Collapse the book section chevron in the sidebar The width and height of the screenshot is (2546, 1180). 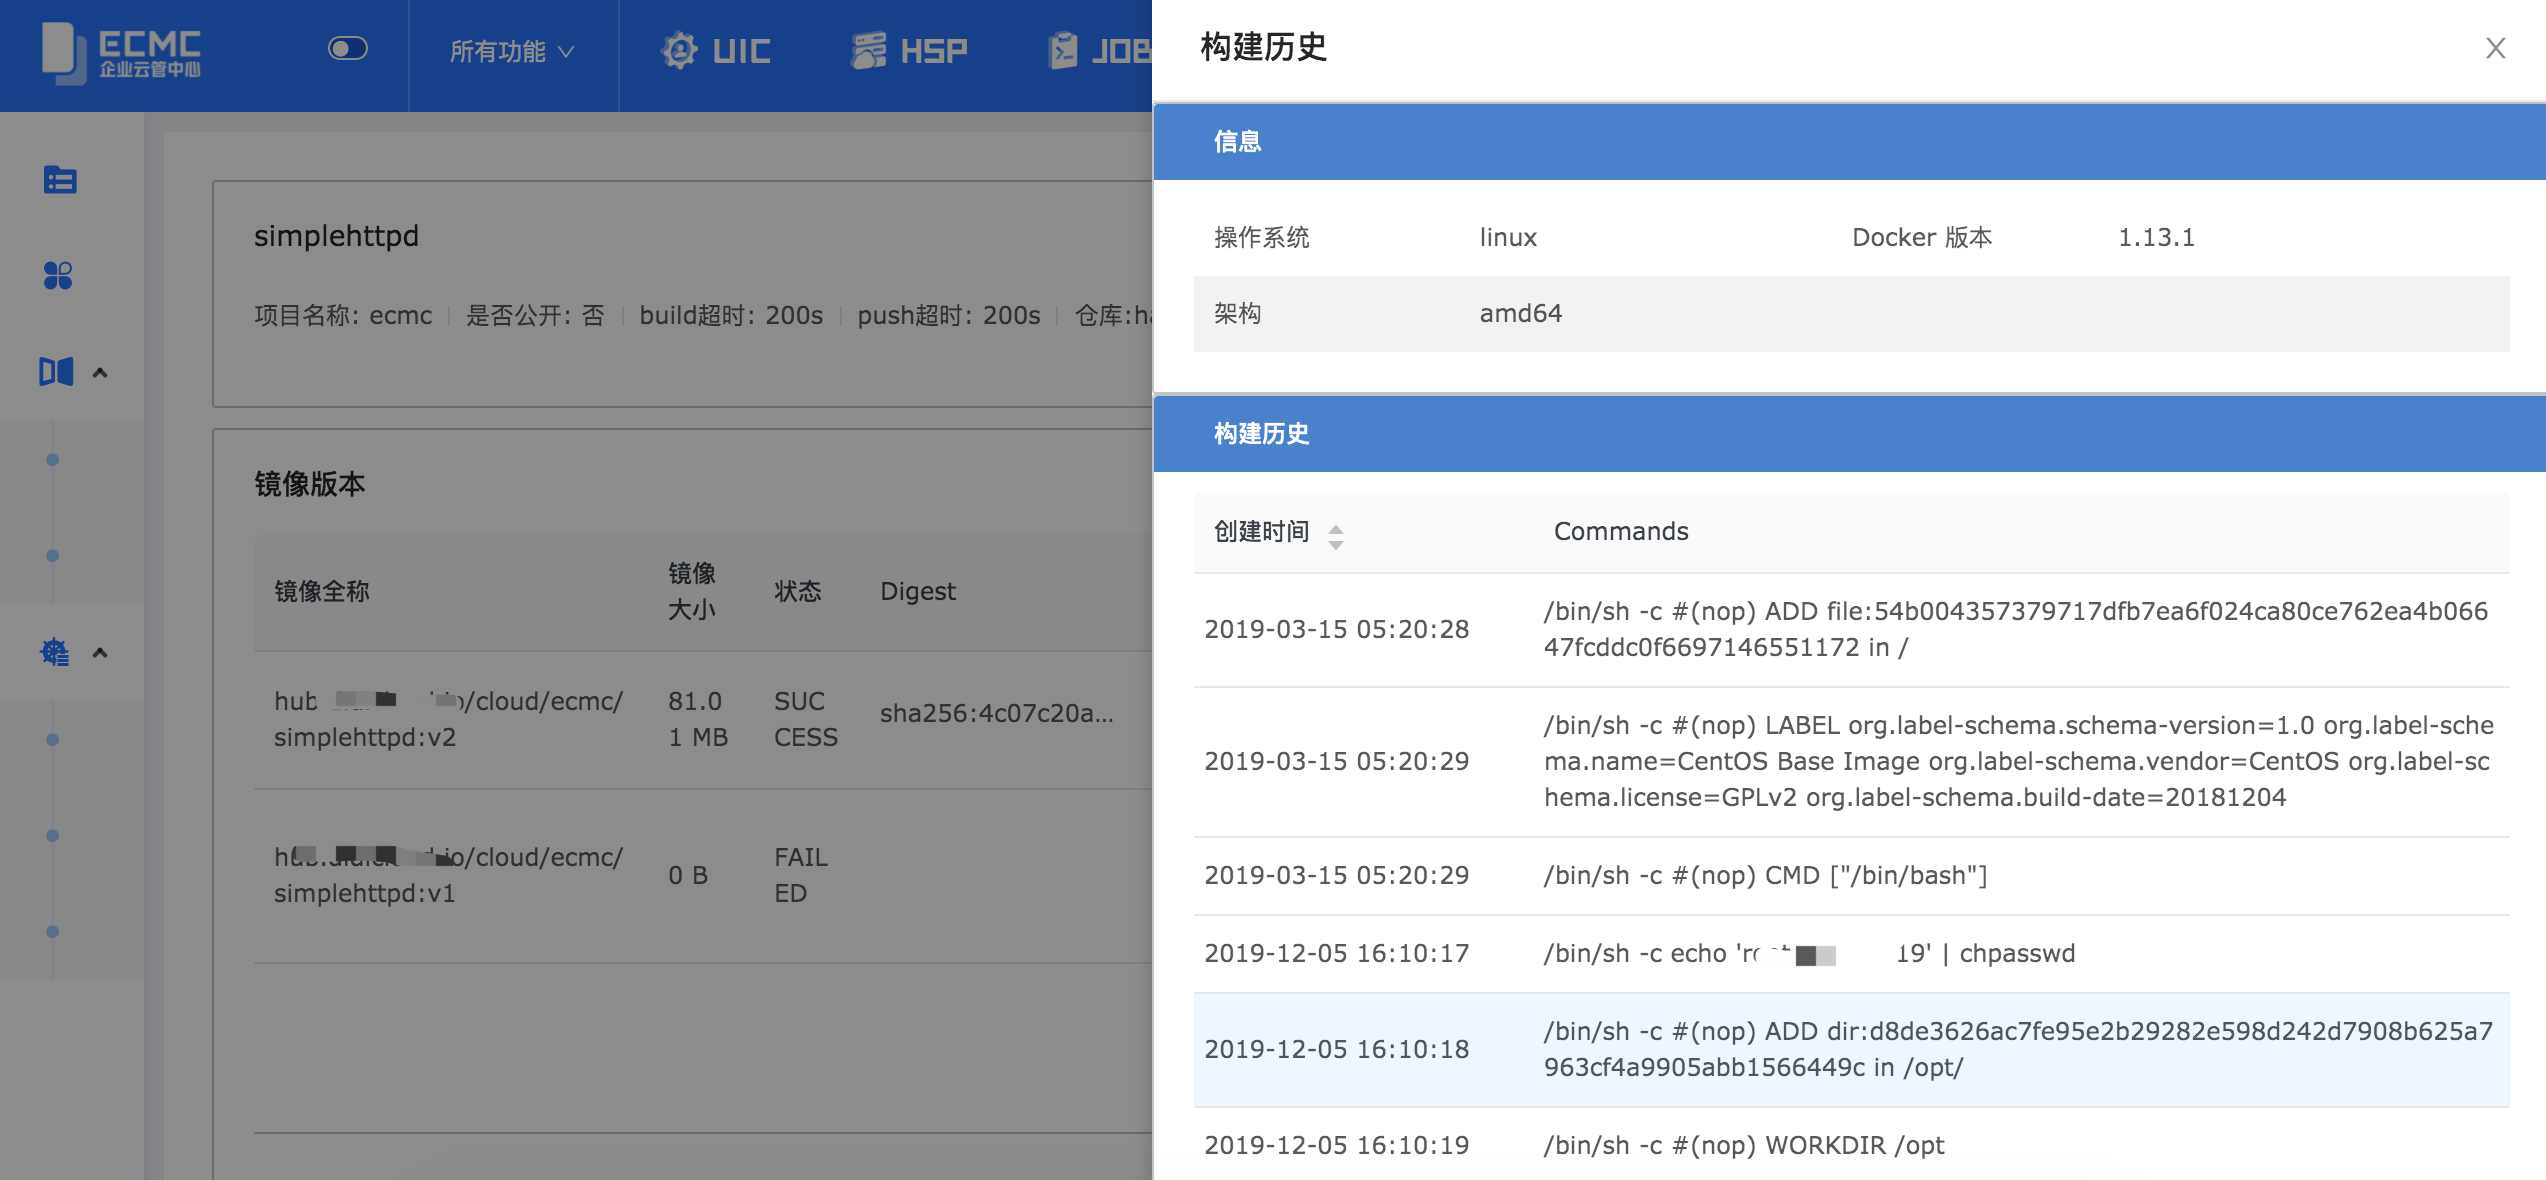100,373
